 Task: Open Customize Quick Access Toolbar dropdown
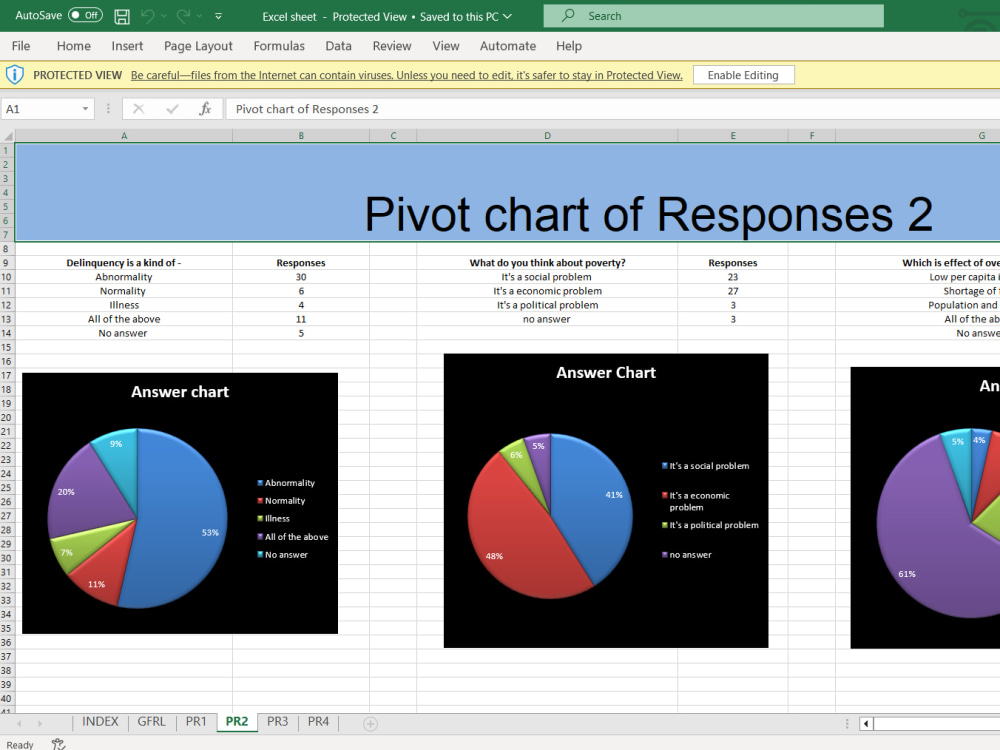[x=218, y=16]
